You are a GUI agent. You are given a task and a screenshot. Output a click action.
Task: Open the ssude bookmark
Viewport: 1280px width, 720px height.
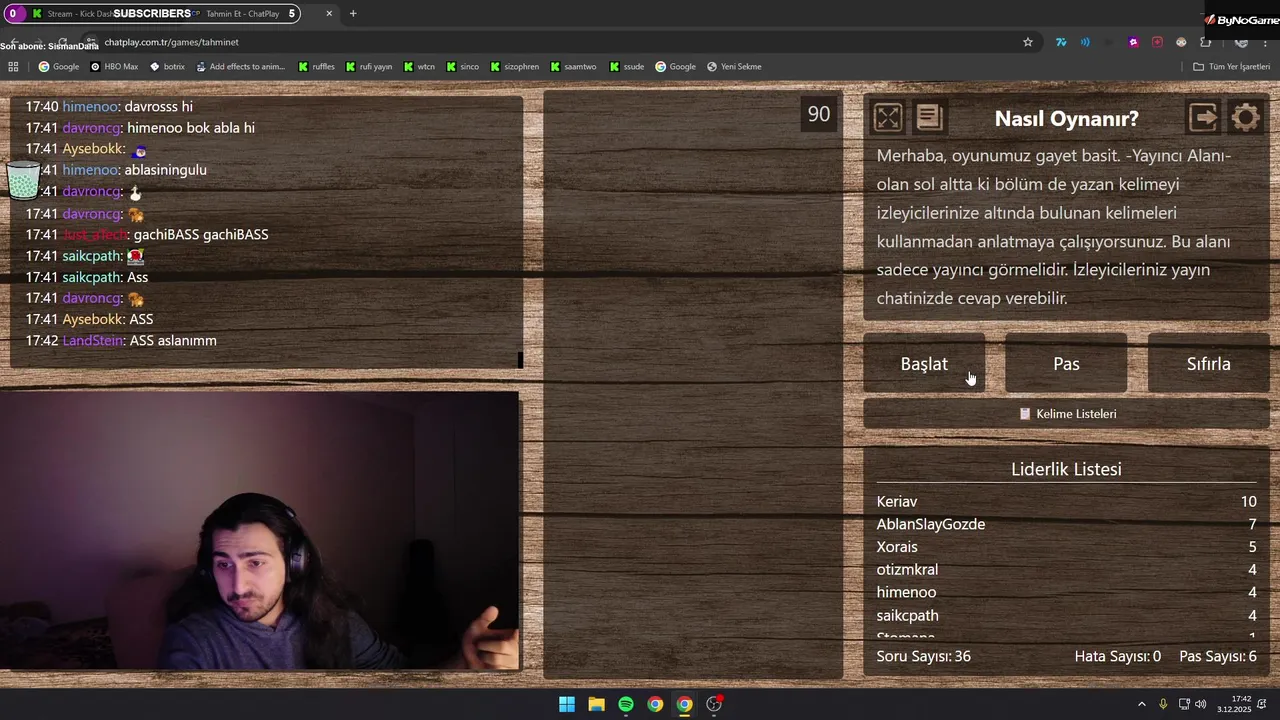click(x=626, y=67)
